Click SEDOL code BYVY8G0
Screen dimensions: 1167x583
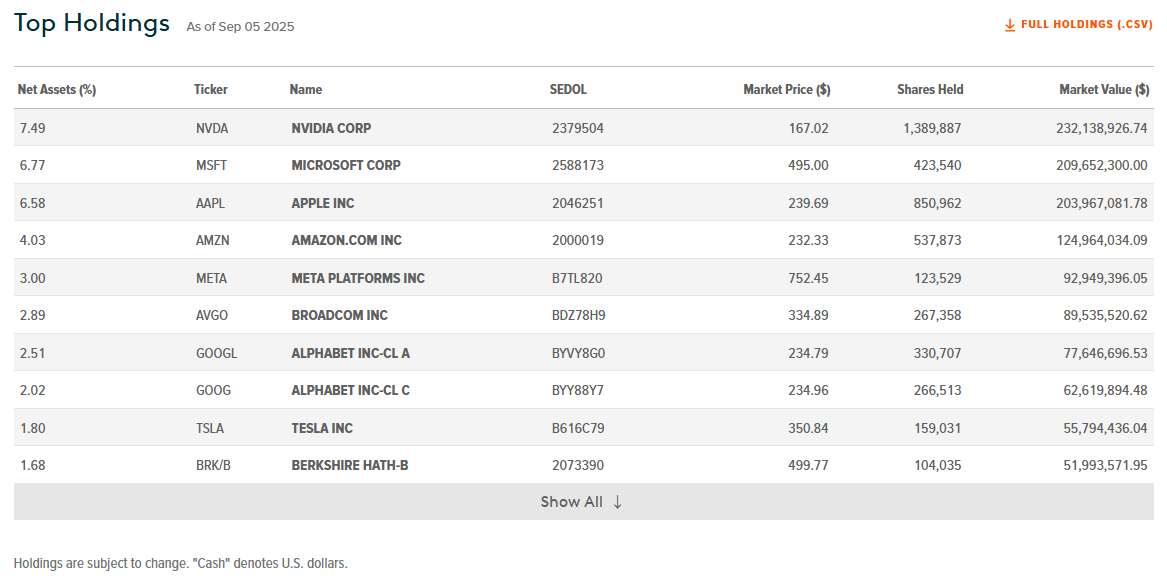(x=578, y=353)
